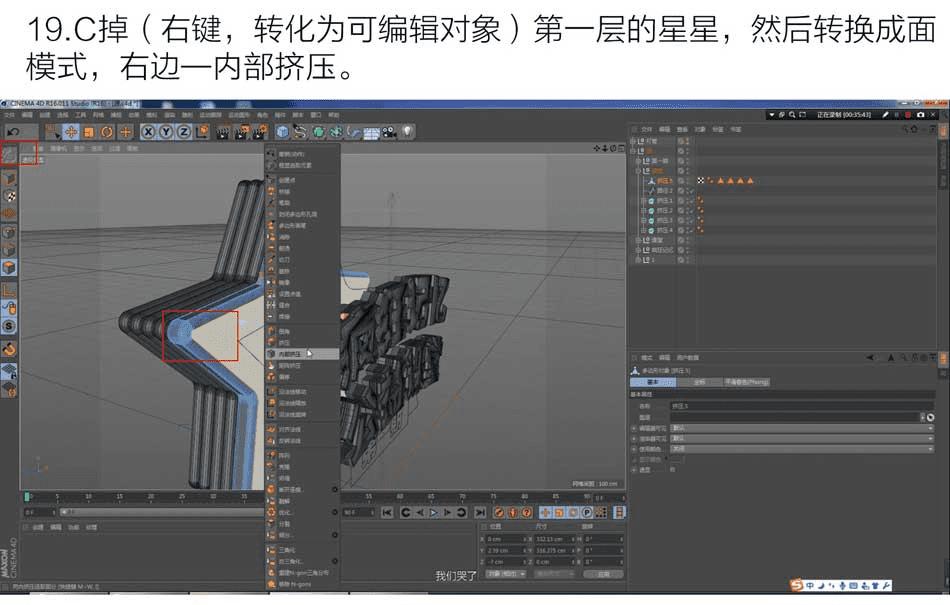Click the Record Active Objects red key button

pyautogui.click(x=499, y=512)
